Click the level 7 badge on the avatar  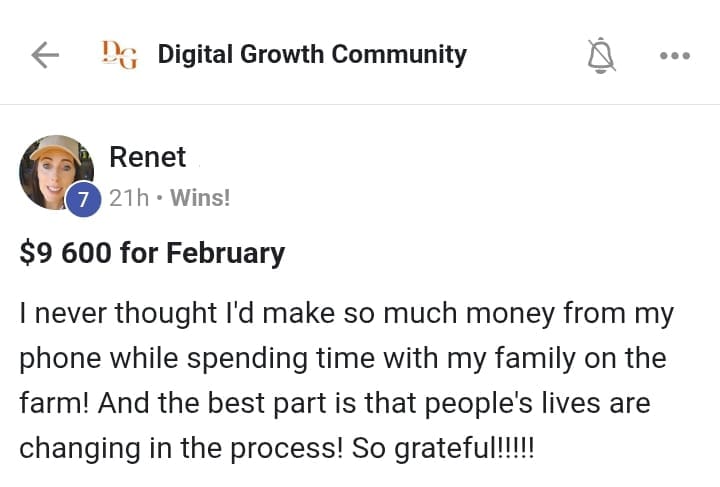pos(84,199)
